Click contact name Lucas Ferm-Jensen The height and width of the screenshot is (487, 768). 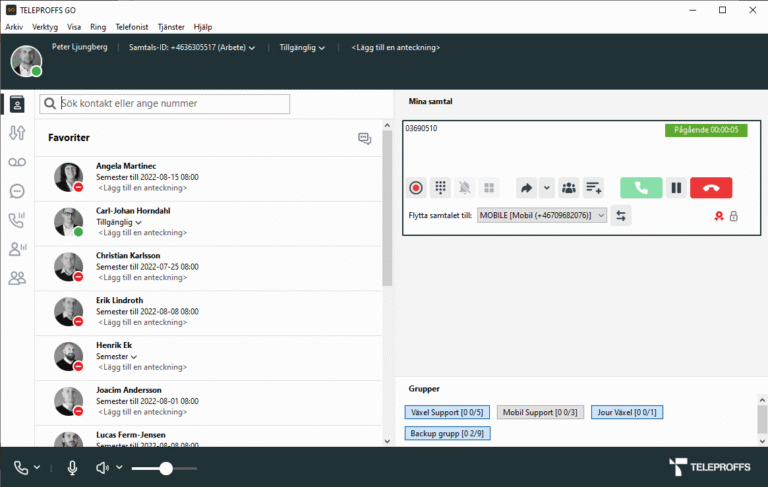coord(131,435)
